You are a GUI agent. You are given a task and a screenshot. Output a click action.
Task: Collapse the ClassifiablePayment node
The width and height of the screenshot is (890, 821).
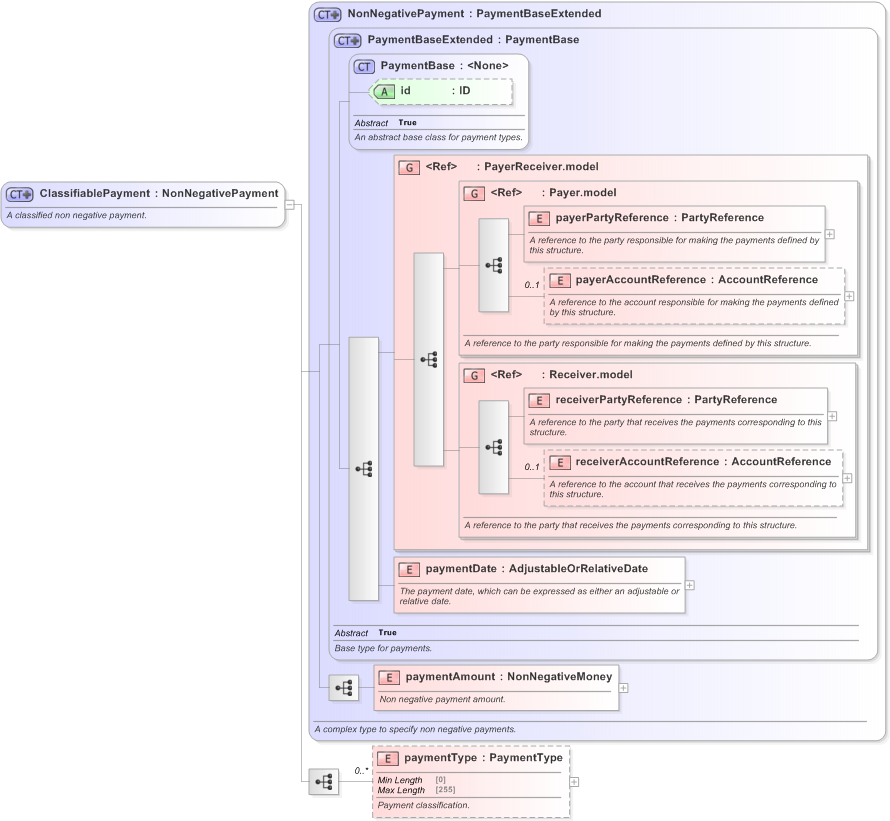coord(289,204)
